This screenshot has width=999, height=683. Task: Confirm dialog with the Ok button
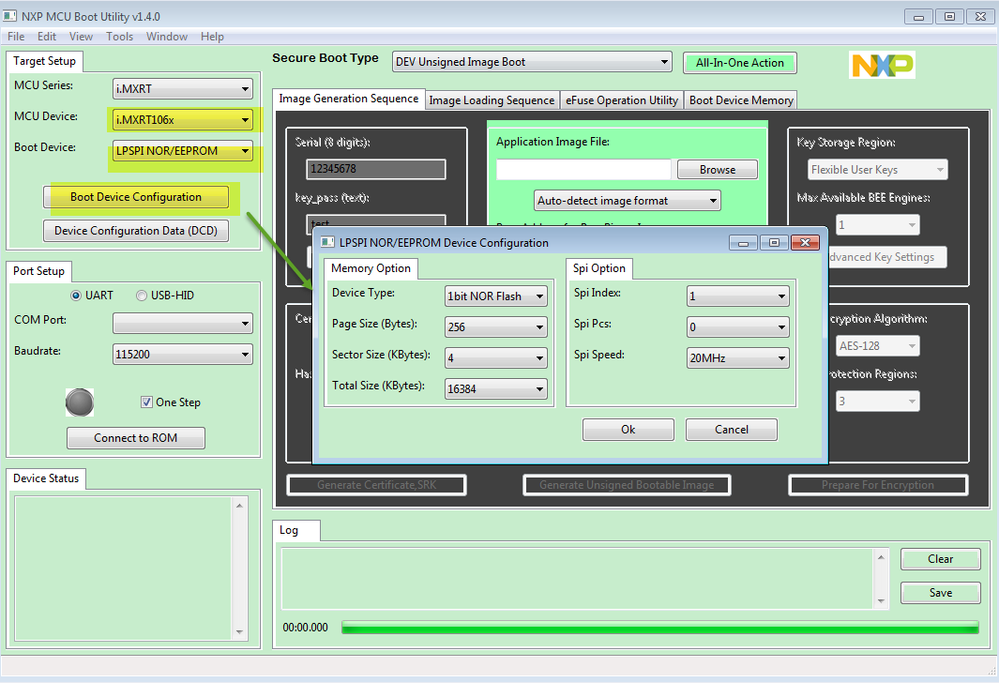click(x=628, y=429)
